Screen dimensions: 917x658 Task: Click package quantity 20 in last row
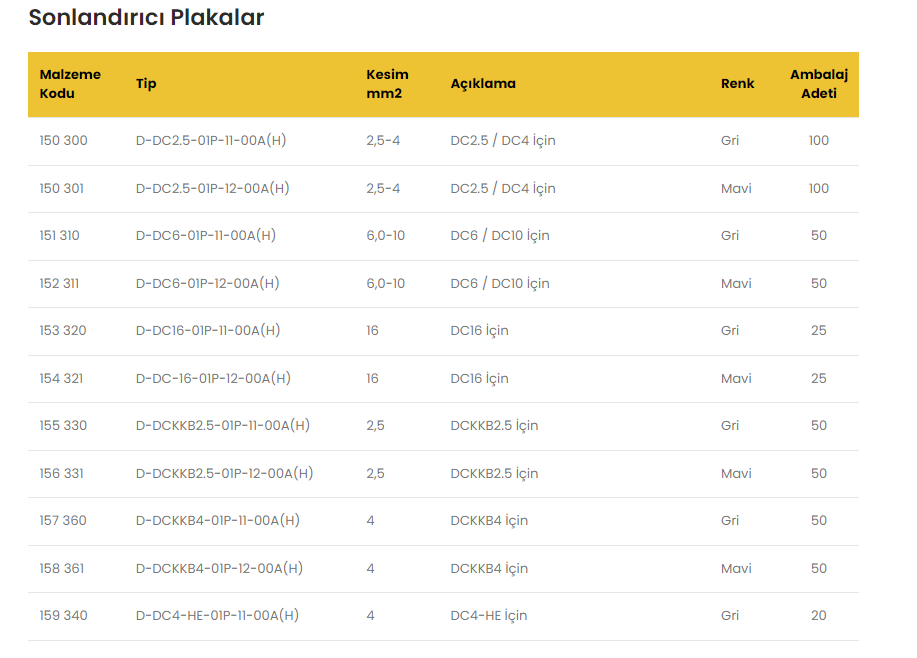tap(818, 616)
